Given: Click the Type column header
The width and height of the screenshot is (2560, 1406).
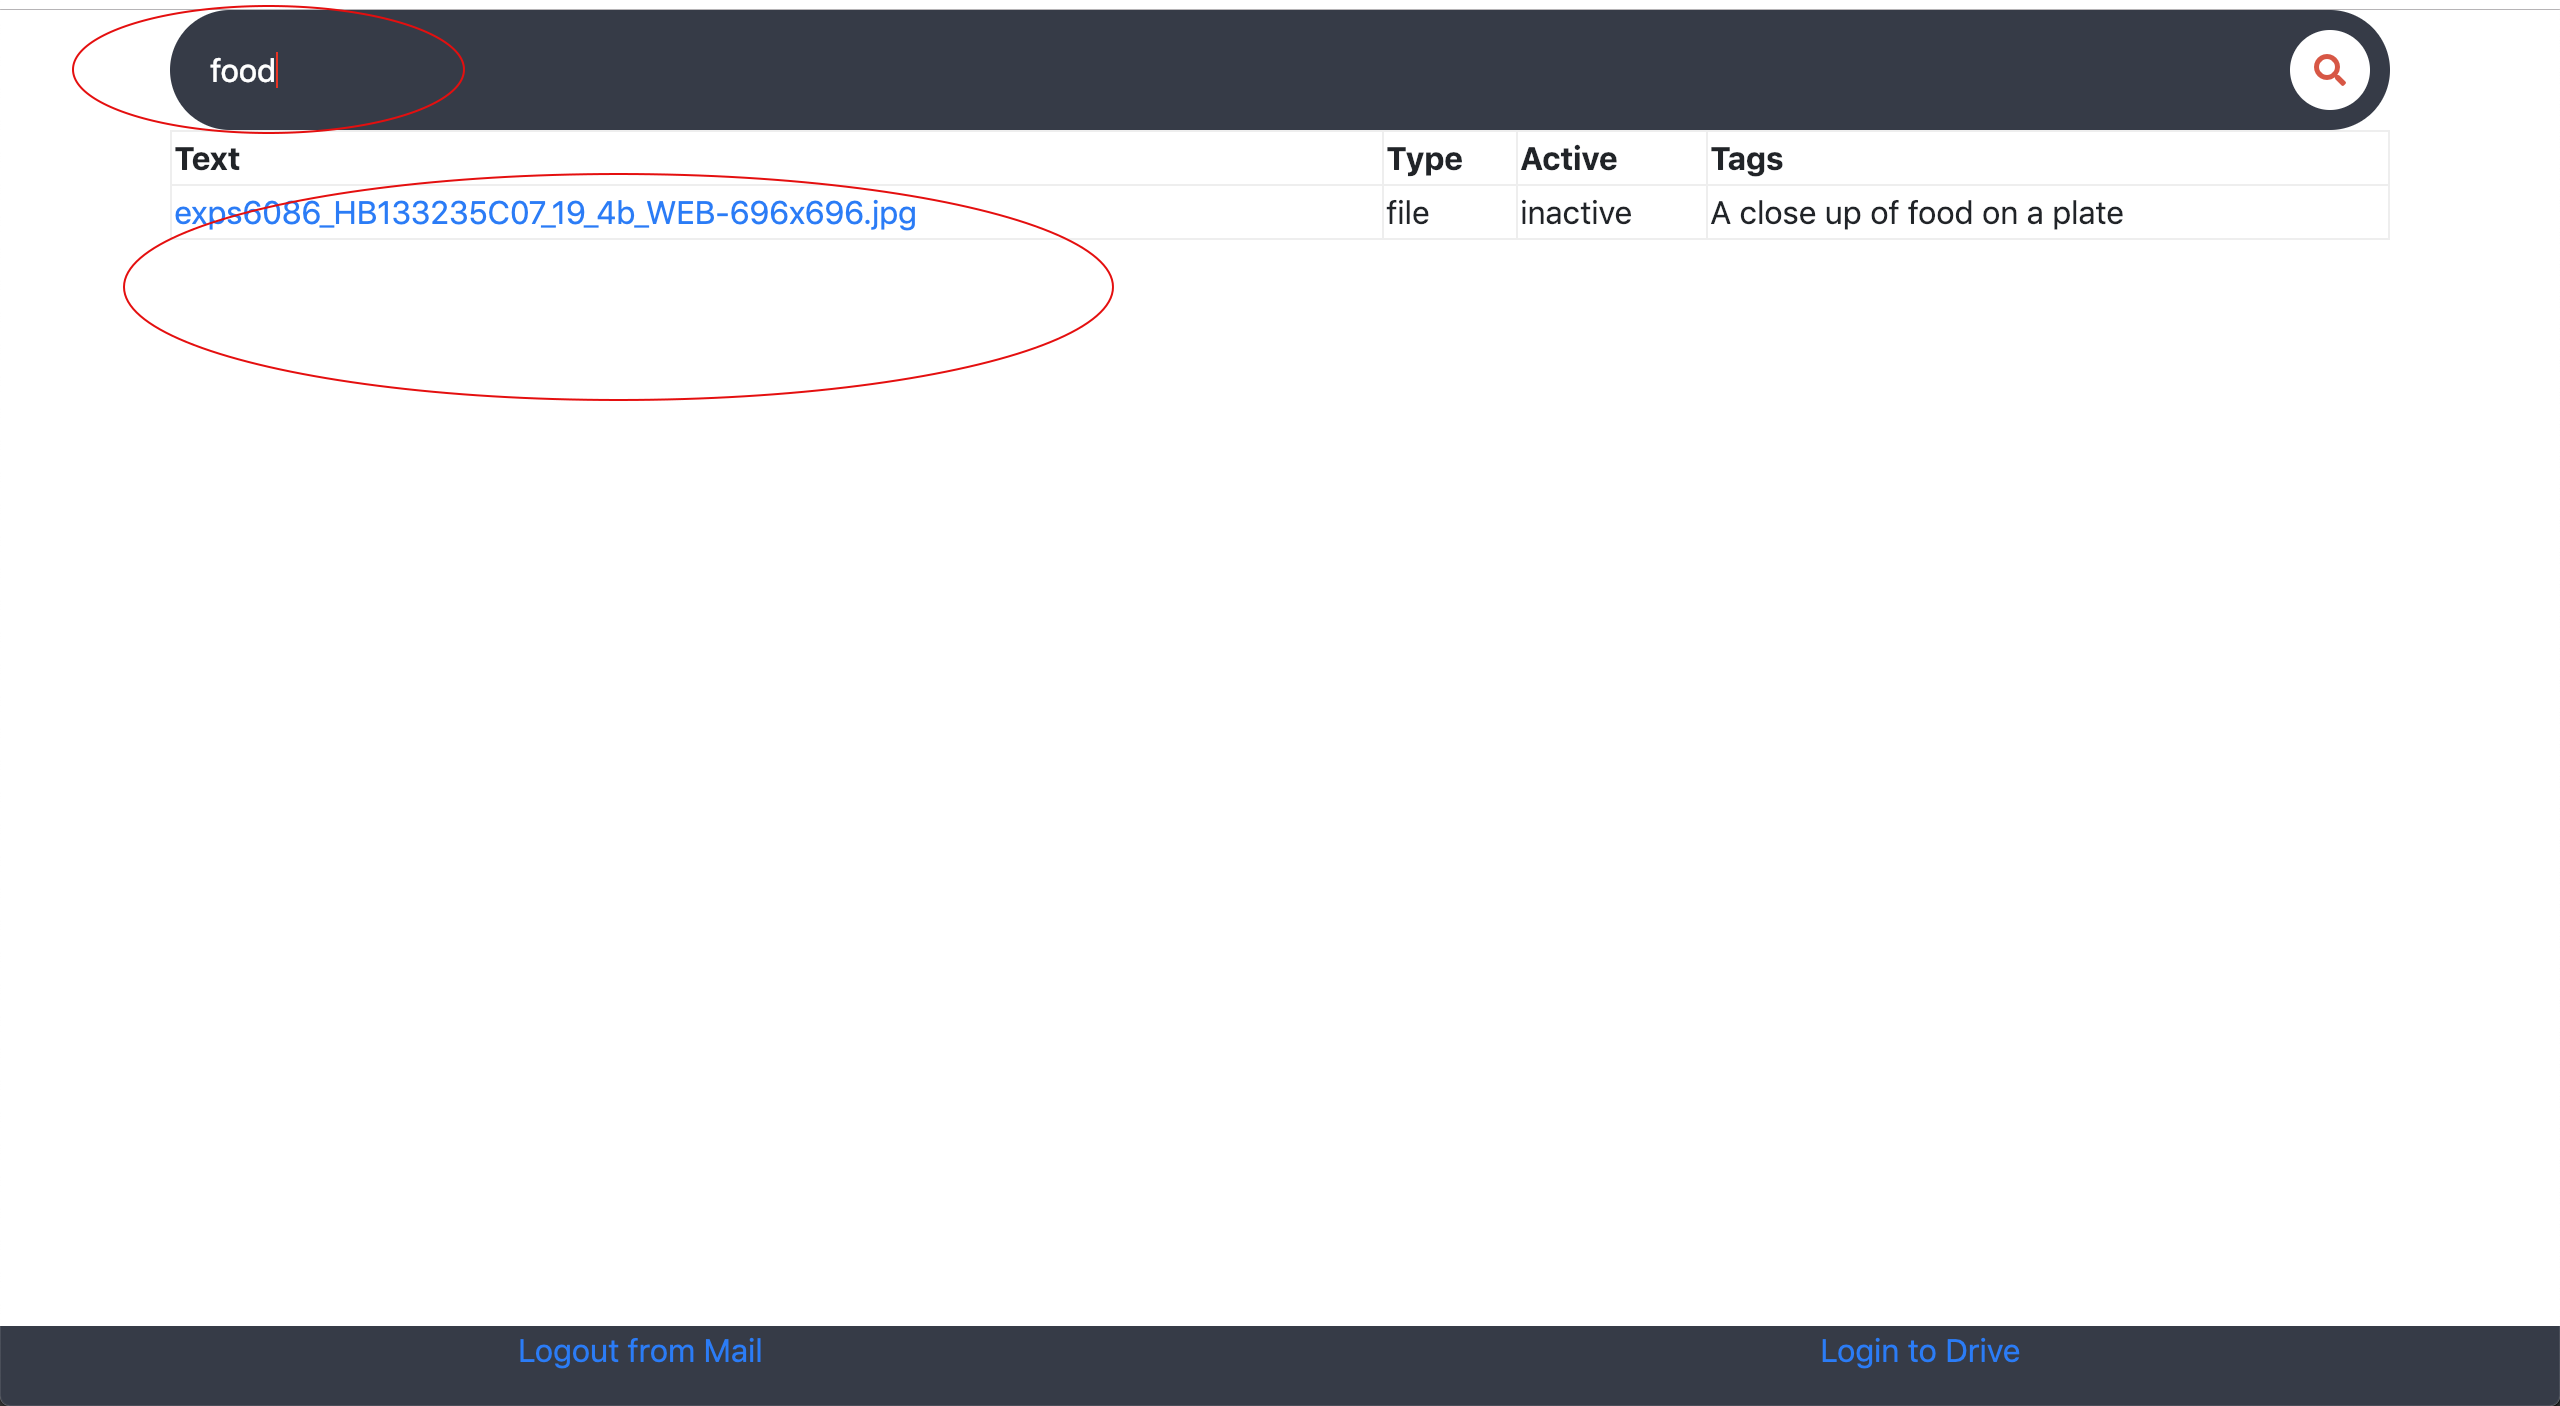Looking at the screenshot, I should coord(1423,159).
